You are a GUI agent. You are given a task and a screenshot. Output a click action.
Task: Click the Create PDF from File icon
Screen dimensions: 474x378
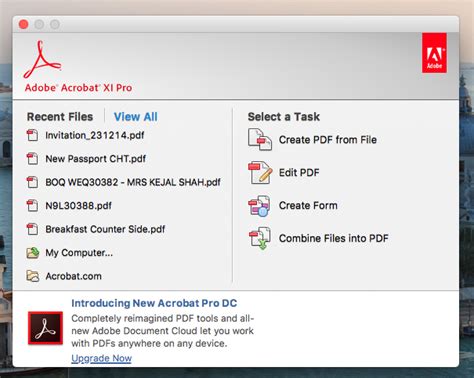260,139
